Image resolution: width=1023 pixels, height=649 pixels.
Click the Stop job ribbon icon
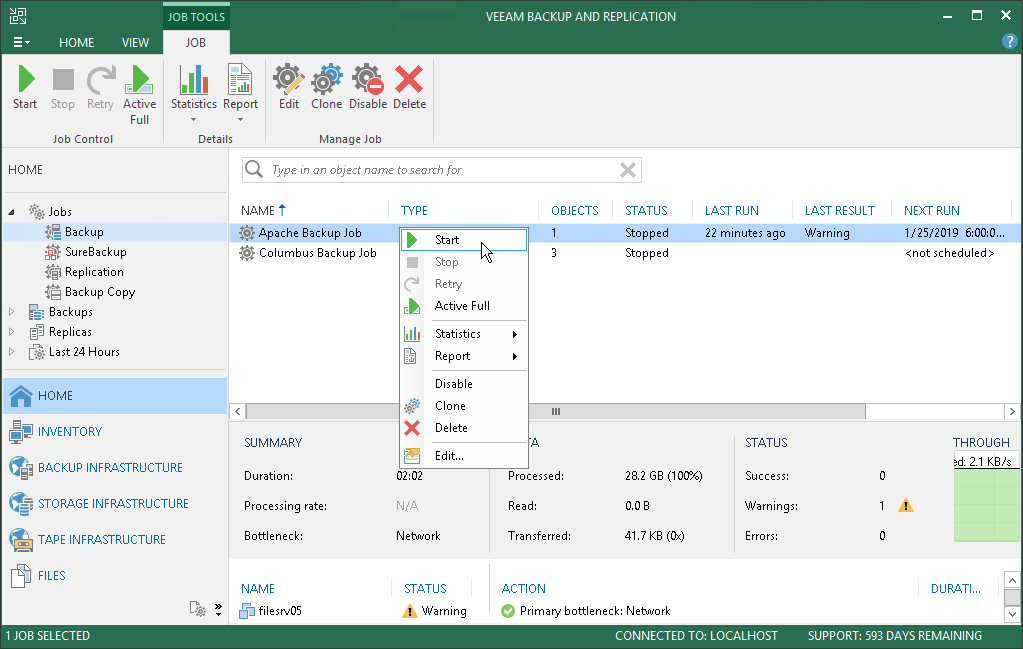coord(63,87)
